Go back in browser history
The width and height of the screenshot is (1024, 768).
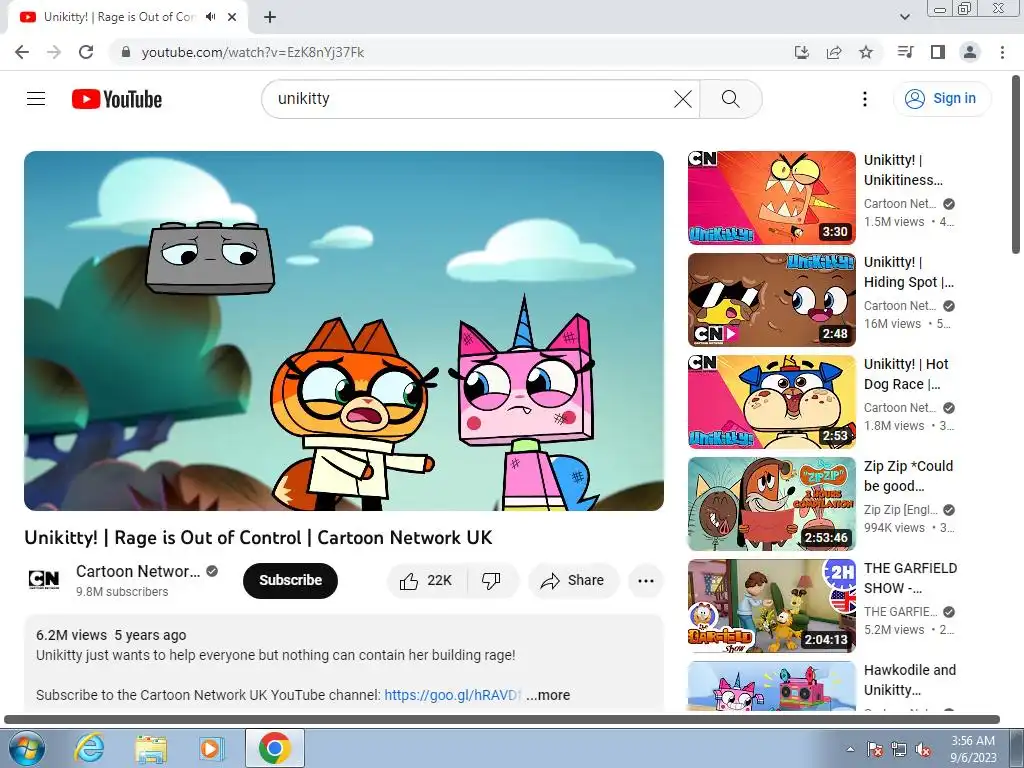click(x=22, y=52)
